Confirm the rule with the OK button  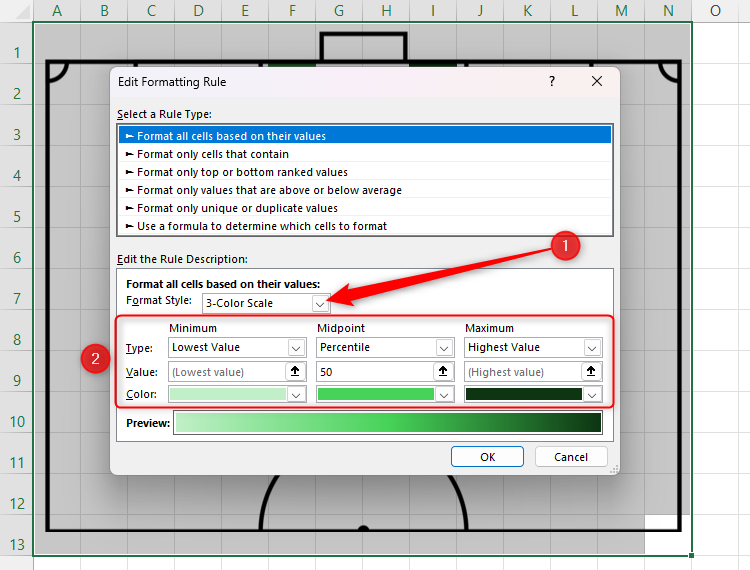pos(487,457)
